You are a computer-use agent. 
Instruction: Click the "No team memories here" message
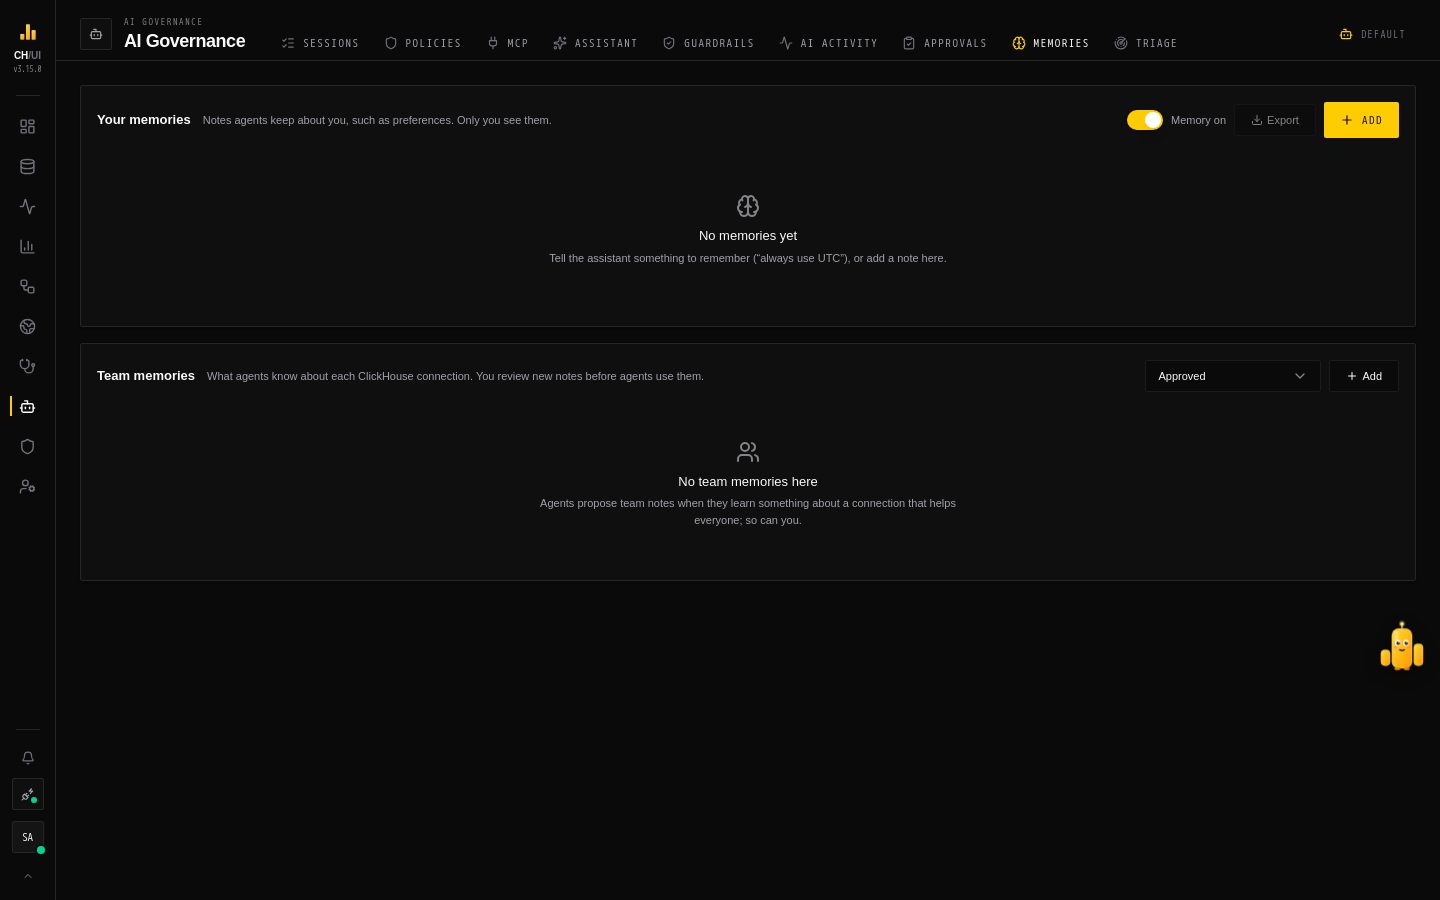pos(748,482)
